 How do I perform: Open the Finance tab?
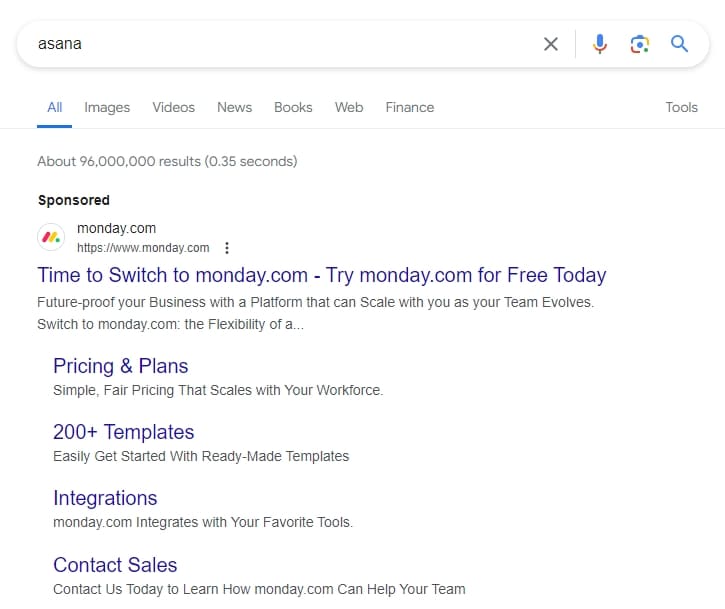pyautogui.click(x=410, y=107)
